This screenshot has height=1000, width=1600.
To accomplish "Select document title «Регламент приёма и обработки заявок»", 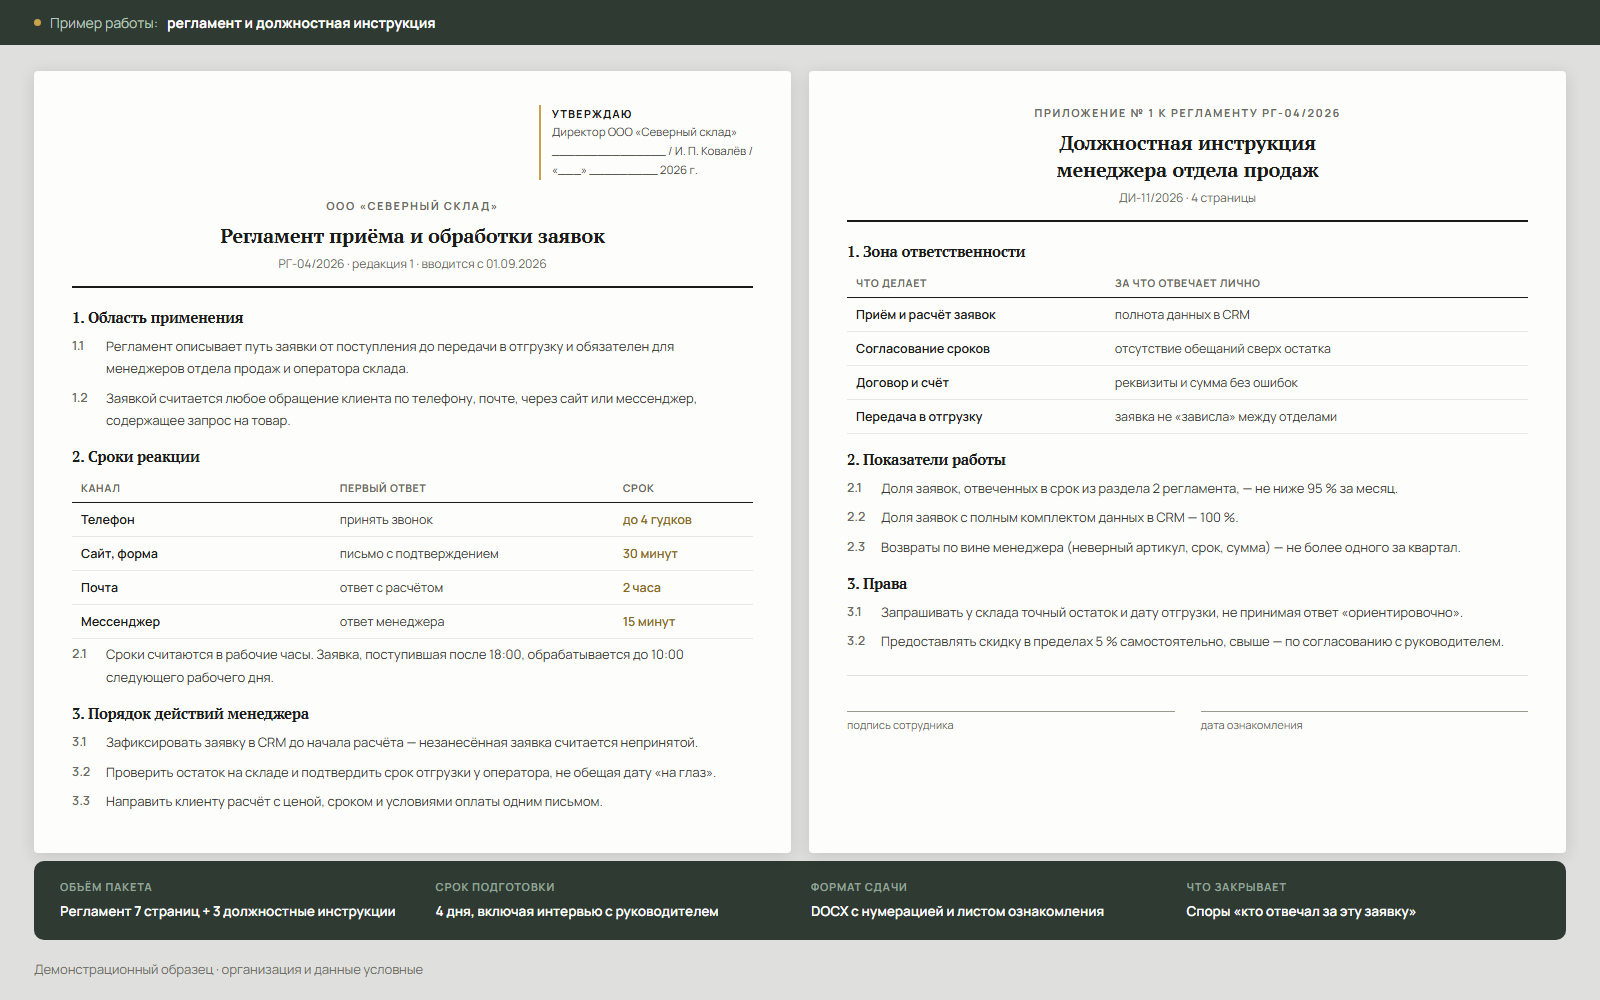I will (x=412, y=236).
